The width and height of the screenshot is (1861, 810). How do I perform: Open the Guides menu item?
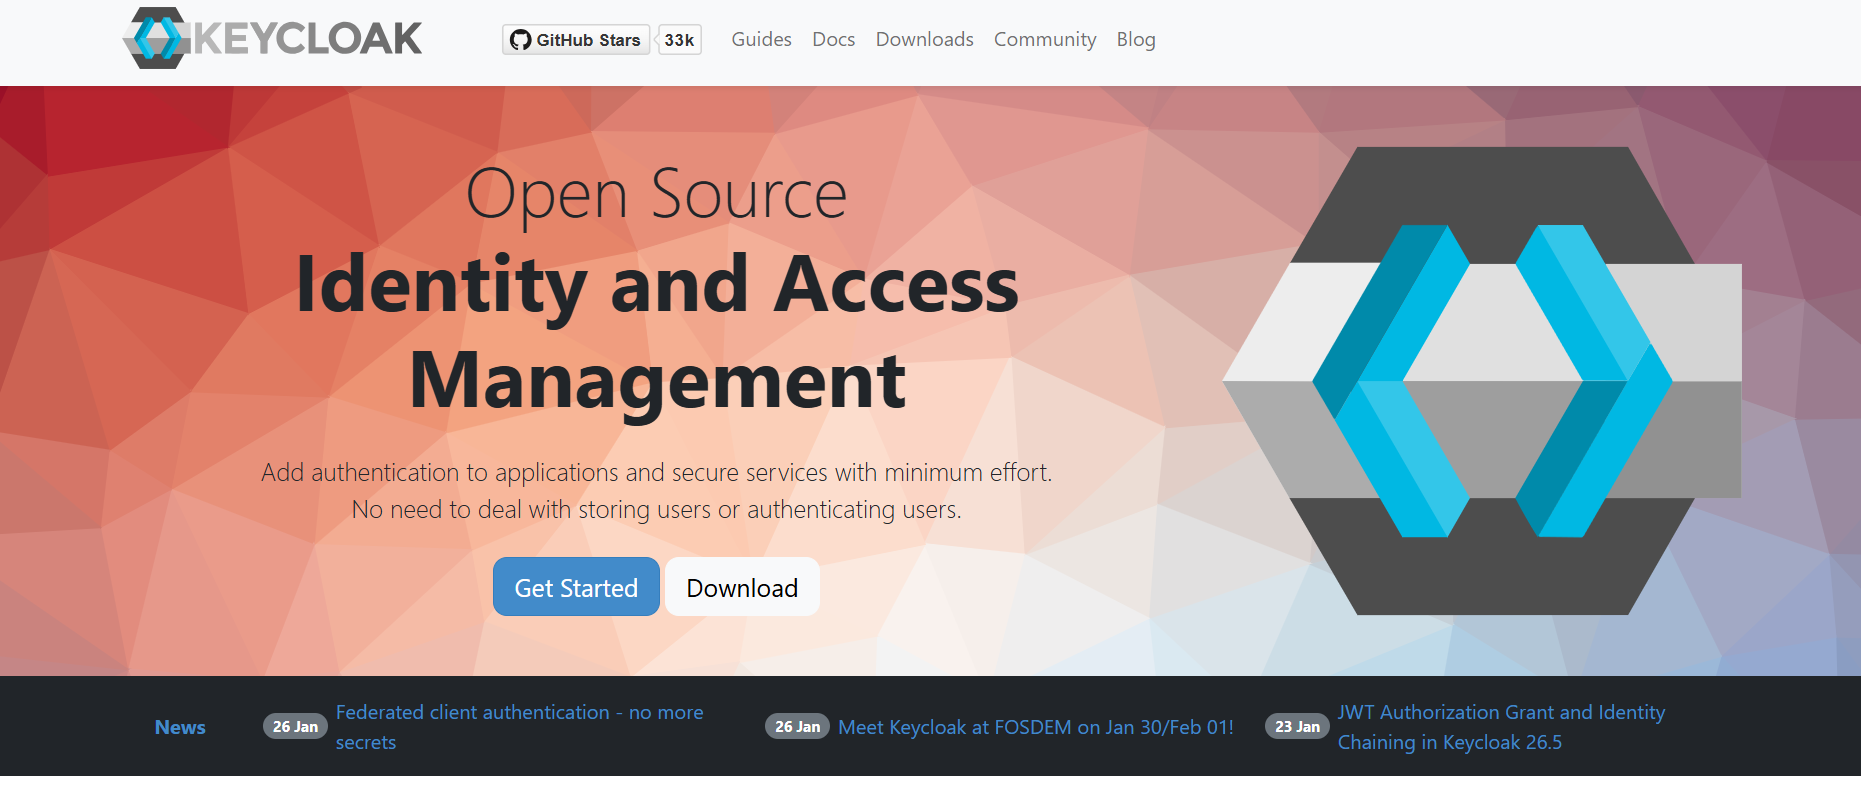coord(761,39)
